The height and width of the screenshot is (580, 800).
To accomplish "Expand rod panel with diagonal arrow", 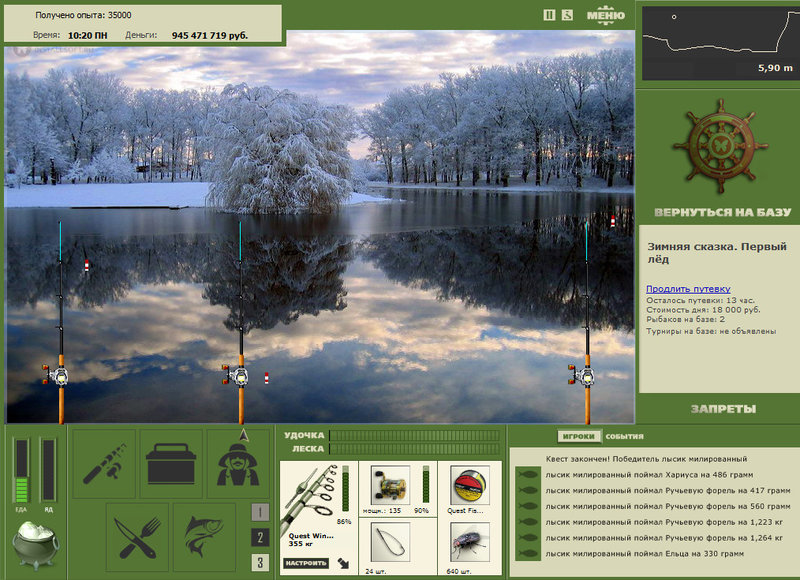I will tap(343, 563).
